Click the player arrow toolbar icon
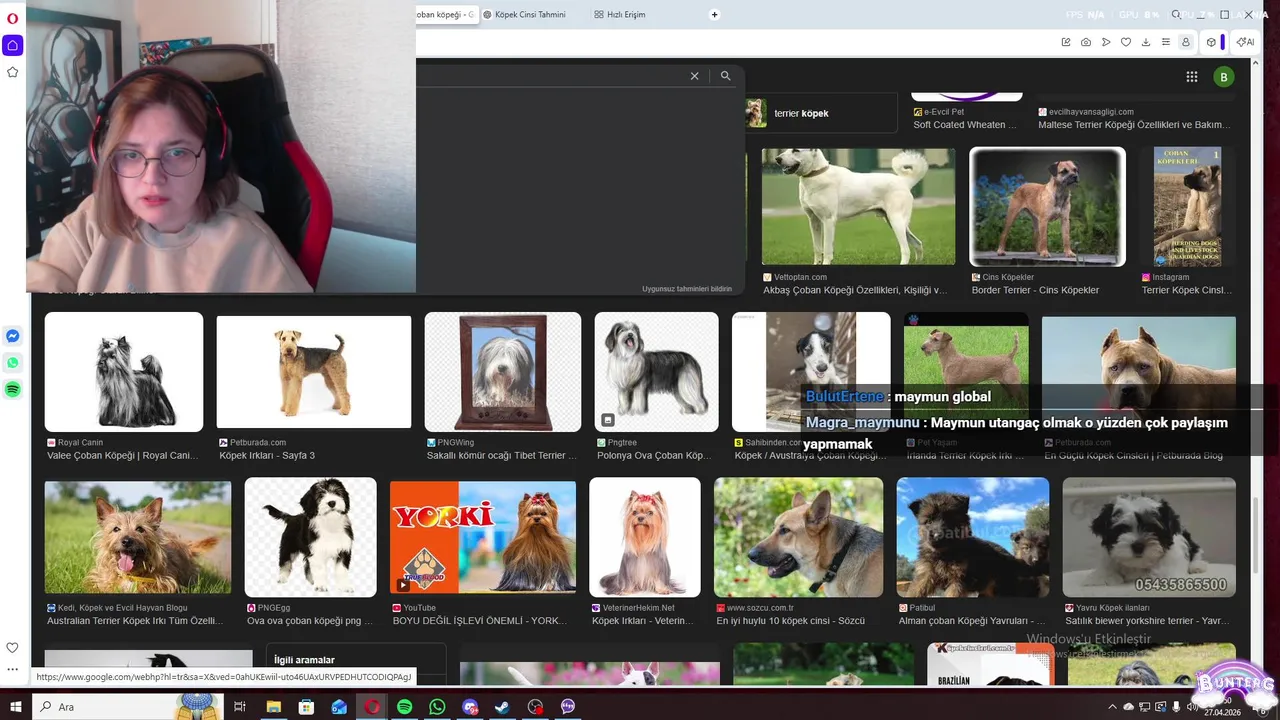This screenshot has width=1280, height=720. tap(1106, 42)
